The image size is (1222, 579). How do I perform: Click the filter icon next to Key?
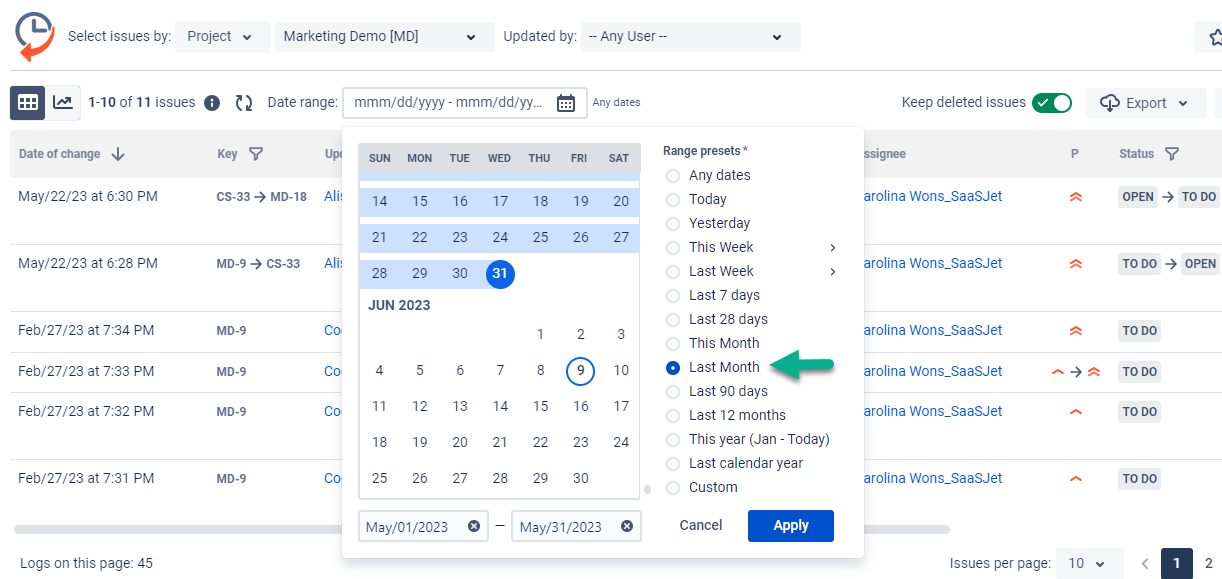[256, 154]
